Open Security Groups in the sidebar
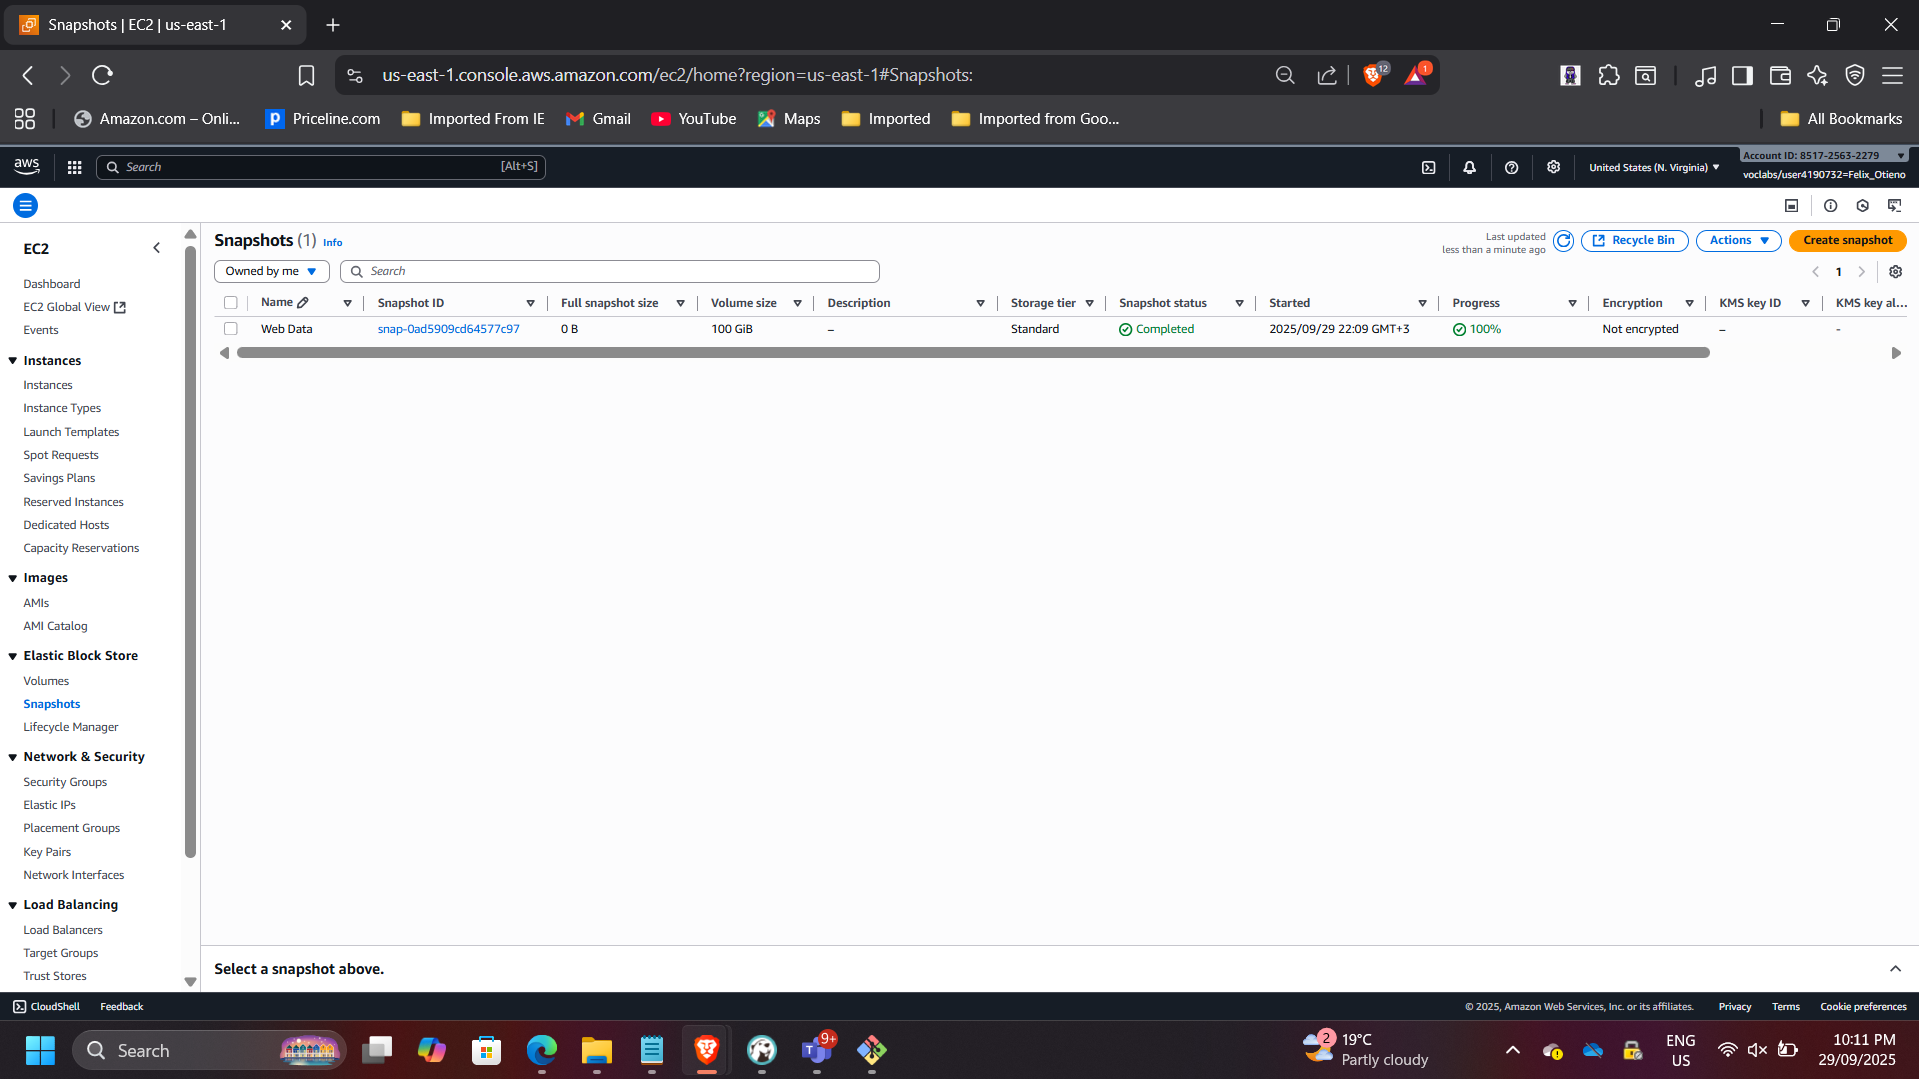This screenshot has width=1919, height=1079. click(65, 782)
